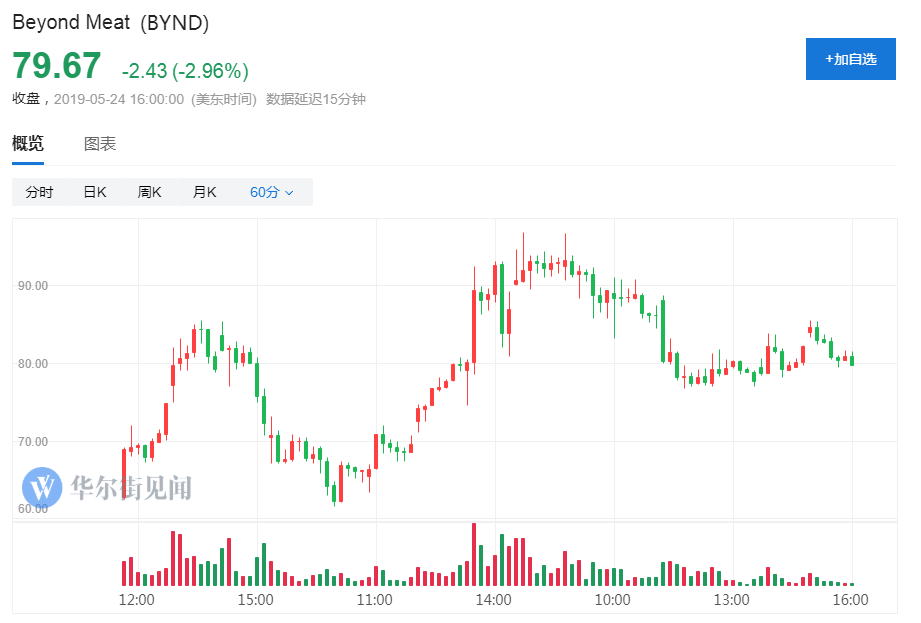Open the 图表 chart tab

pyautogui.click(x=100, y=144)
